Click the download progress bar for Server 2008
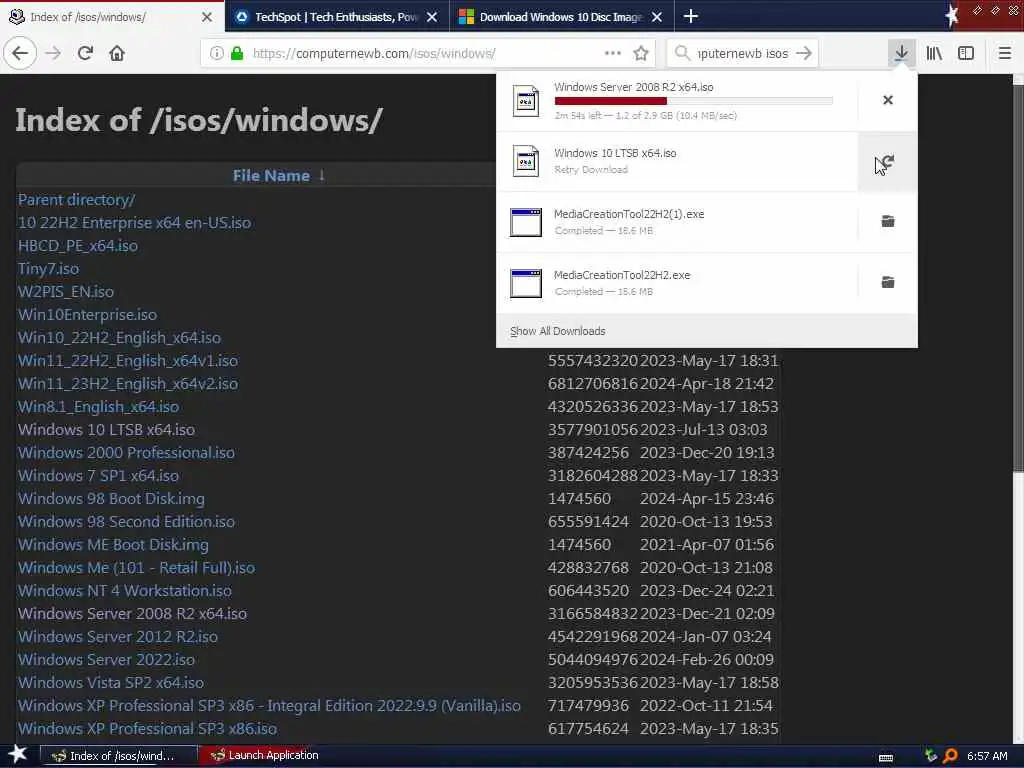Screen dimensions: 1024x768 (694, 101)
